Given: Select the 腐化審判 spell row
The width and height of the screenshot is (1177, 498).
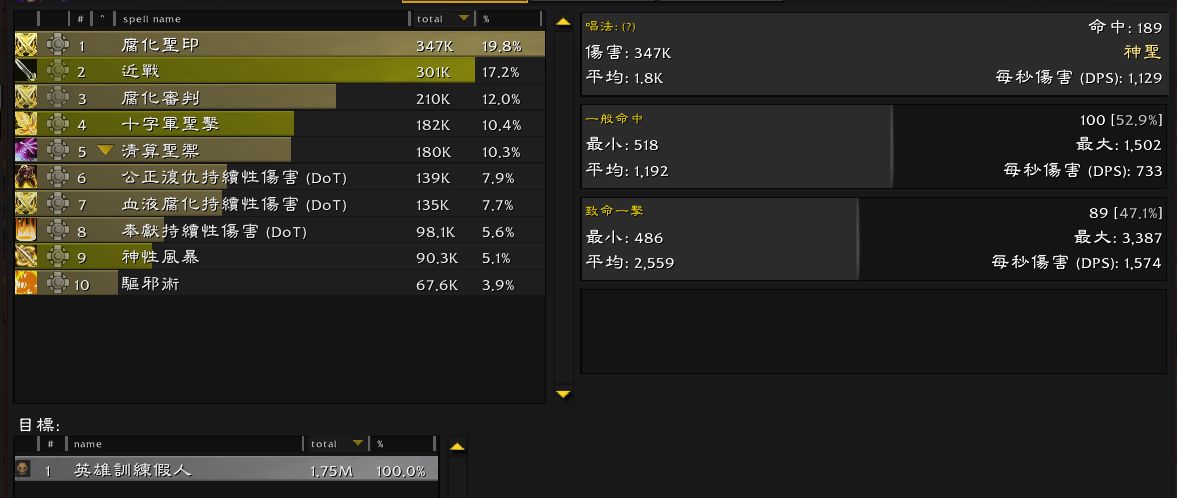Looking at the screenshot, I should 280,98.
